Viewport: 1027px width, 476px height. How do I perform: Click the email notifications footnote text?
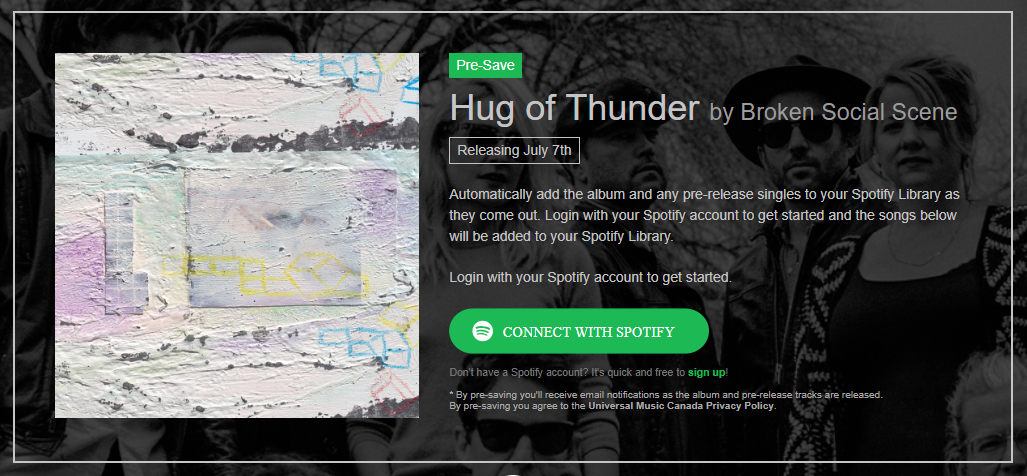[x=666, y=395]
